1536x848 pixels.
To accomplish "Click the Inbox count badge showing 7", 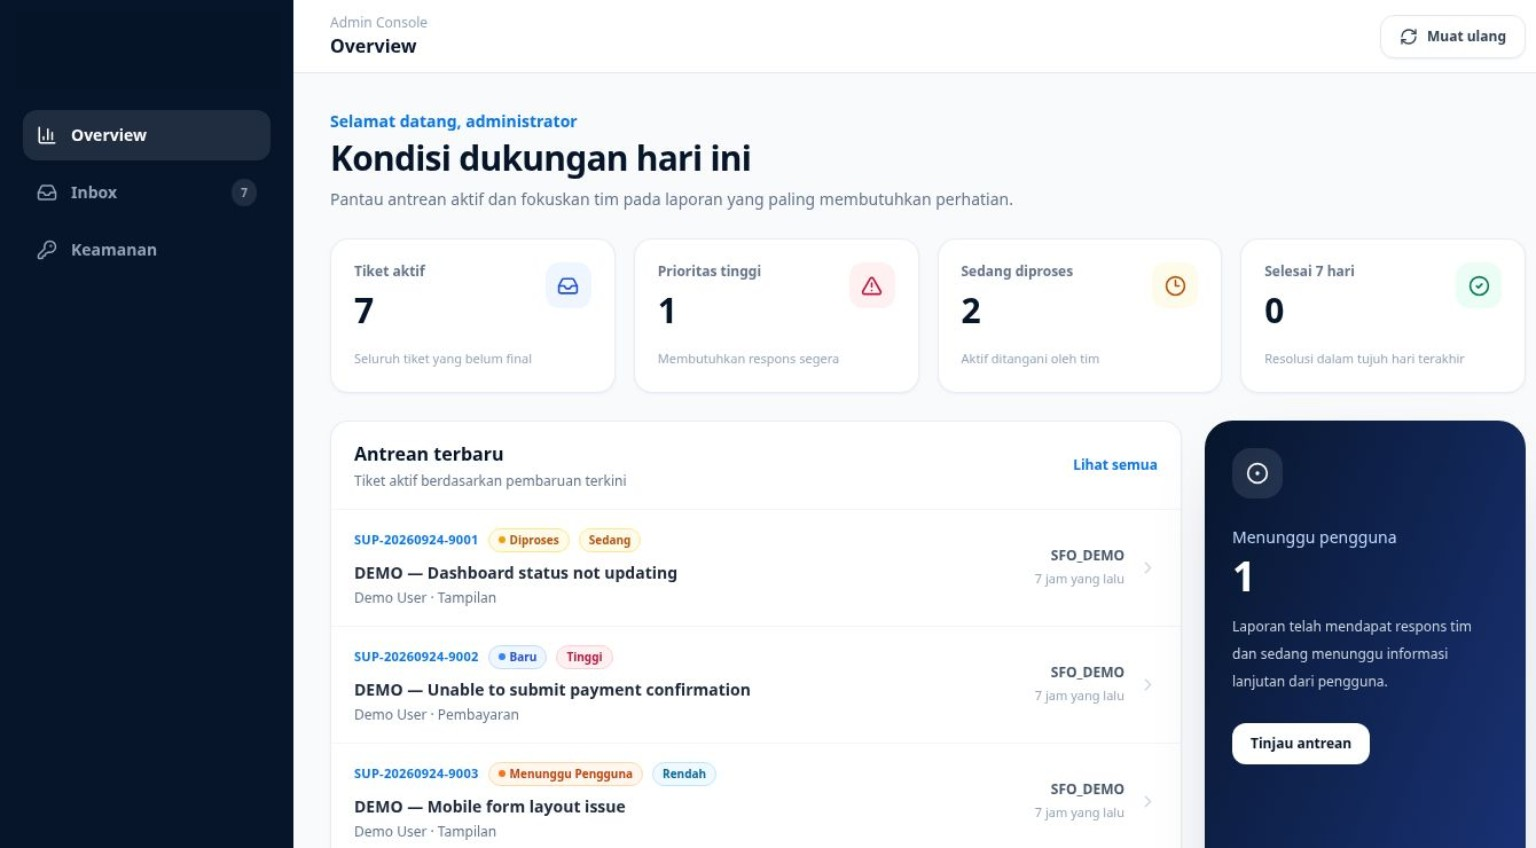I will (244, 193).
